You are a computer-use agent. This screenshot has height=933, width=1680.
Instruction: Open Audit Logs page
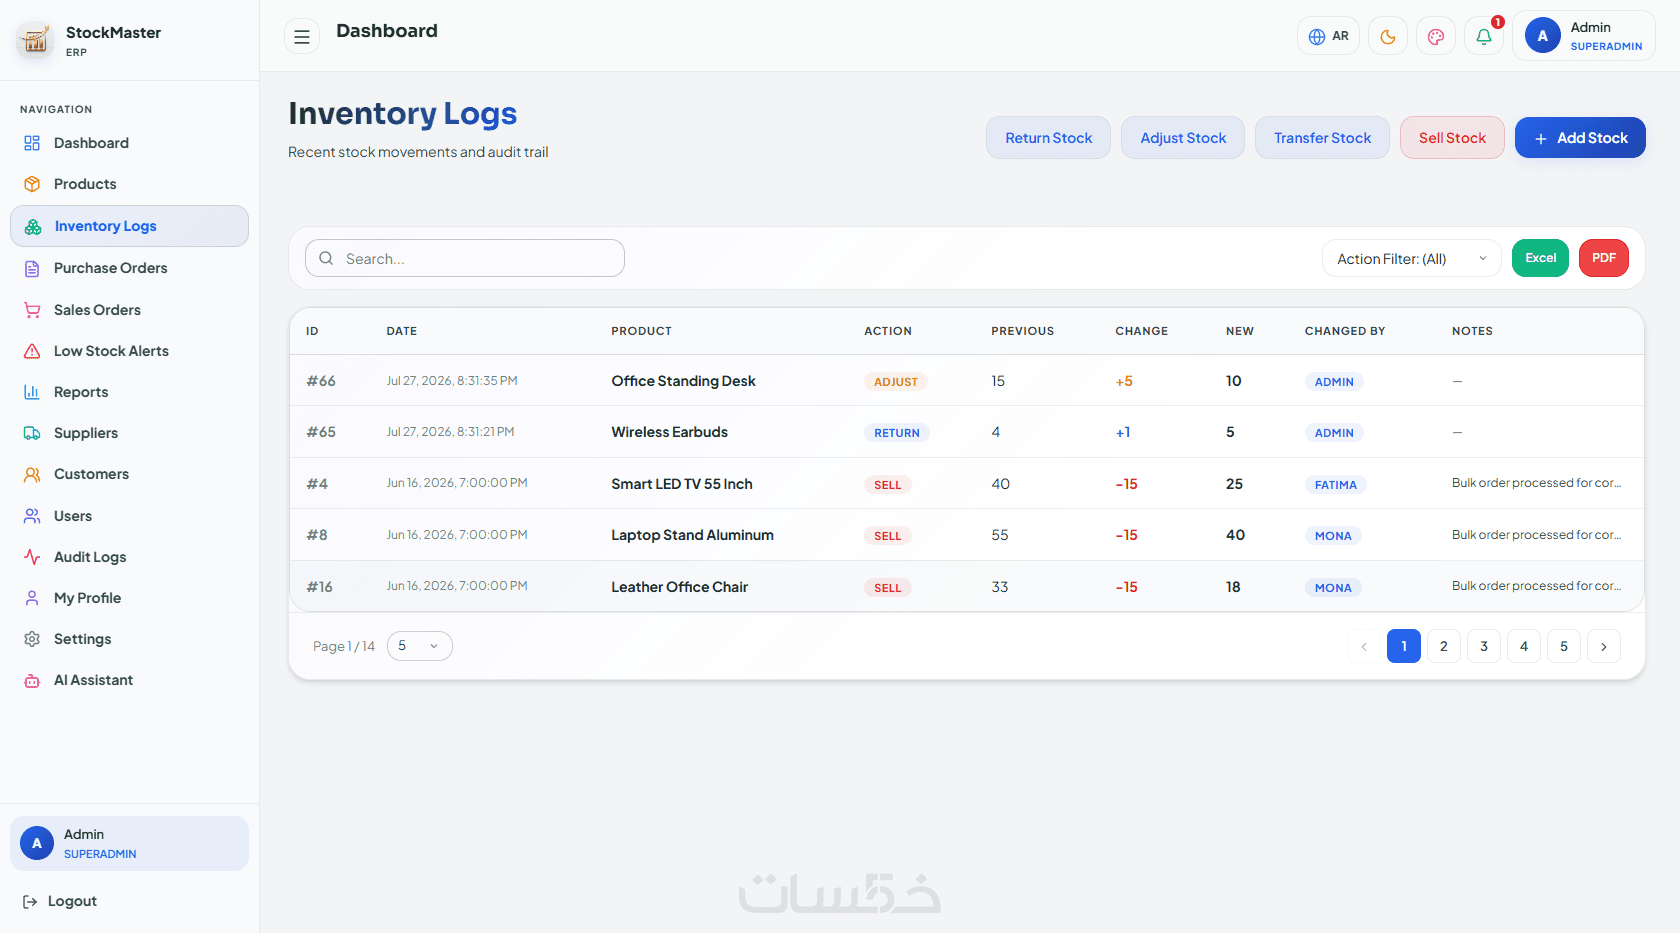(129, 557)
